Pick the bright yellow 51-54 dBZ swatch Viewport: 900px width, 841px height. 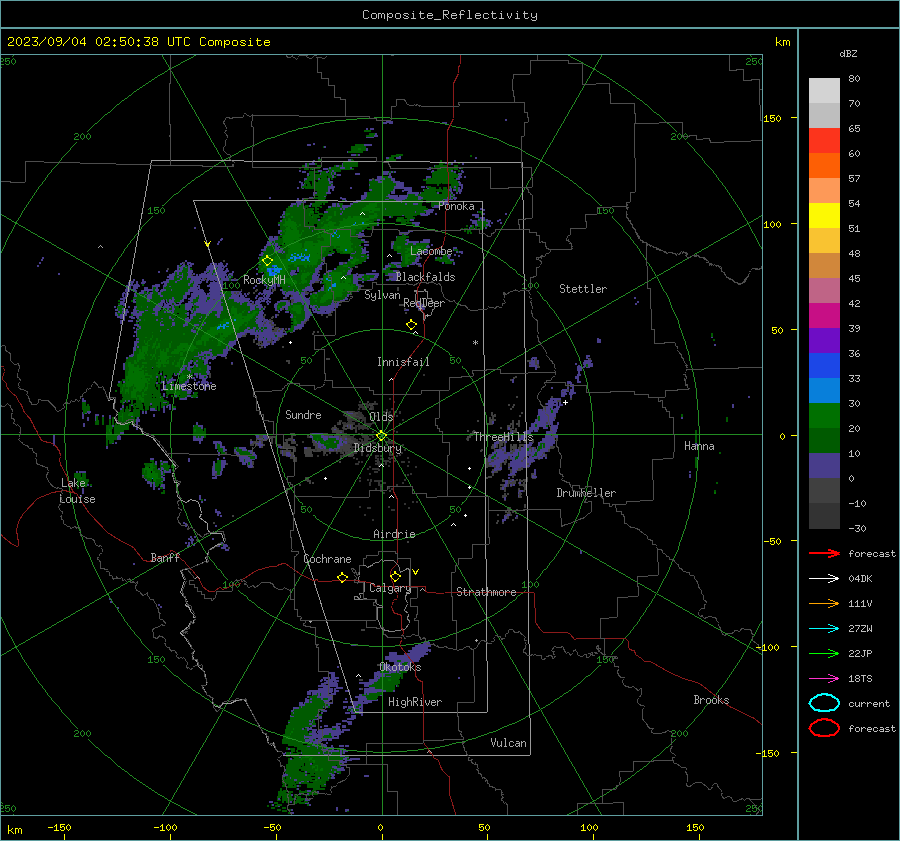coord(824,215)
